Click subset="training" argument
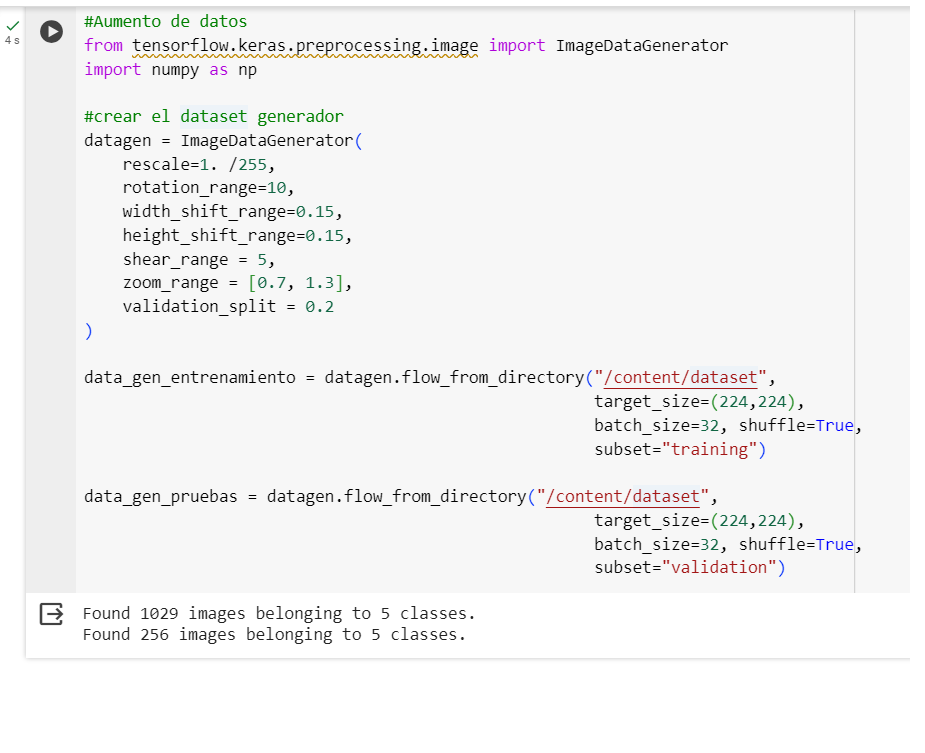Viewport: 925px width, 753px height. click(x=680, y=449)
